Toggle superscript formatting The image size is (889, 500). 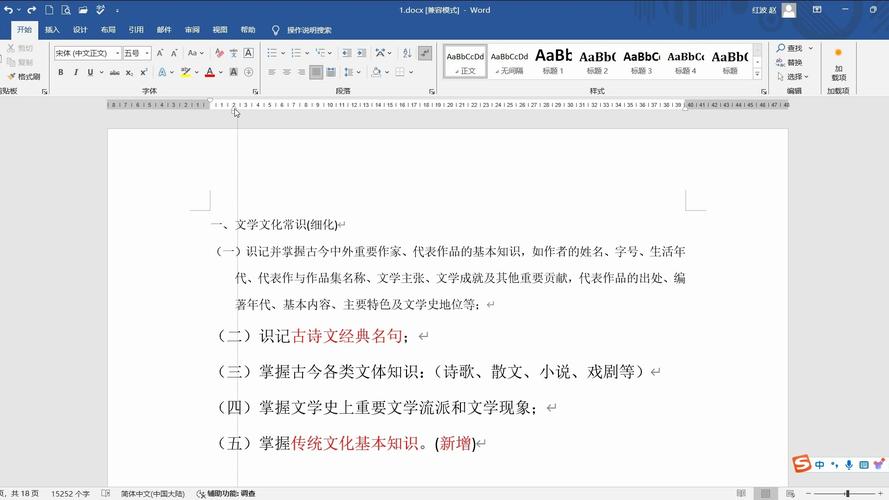[x=144, y=73]
